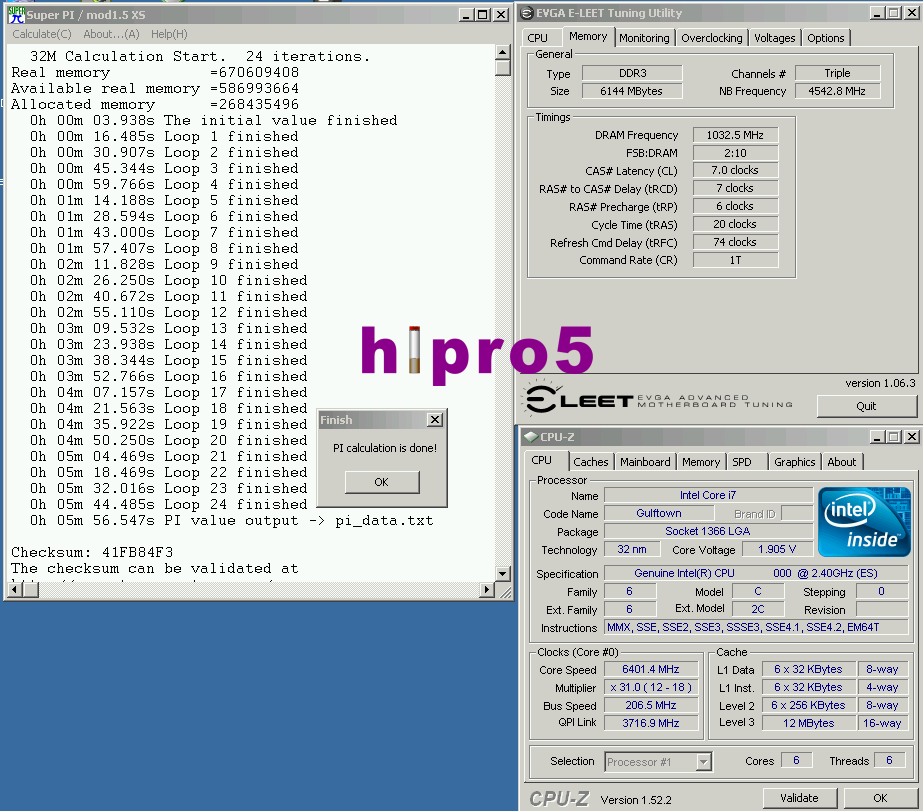Click the Bus Speed value 206.5 MHz
The height and width of the screenshot is (811, 923).
(x=650, y=705)
